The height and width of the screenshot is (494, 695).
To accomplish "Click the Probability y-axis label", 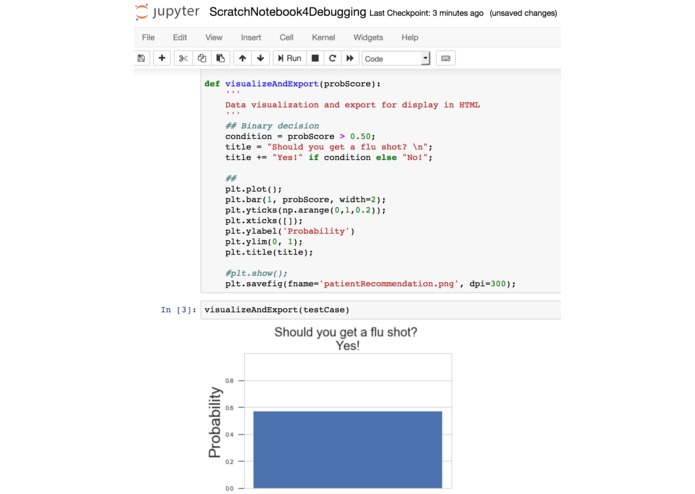I will (x=215, y=422).
